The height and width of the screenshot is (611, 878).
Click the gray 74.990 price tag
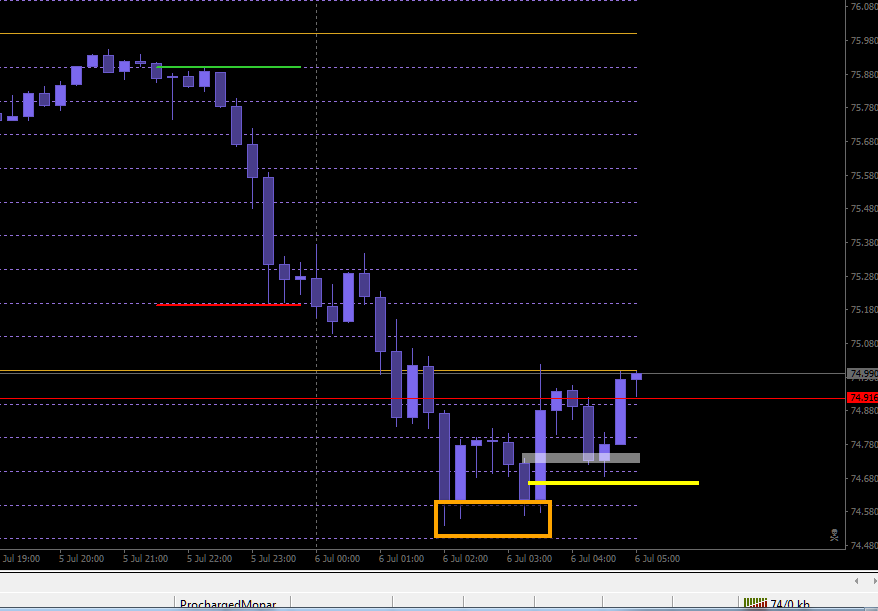[x=863, y=373]
